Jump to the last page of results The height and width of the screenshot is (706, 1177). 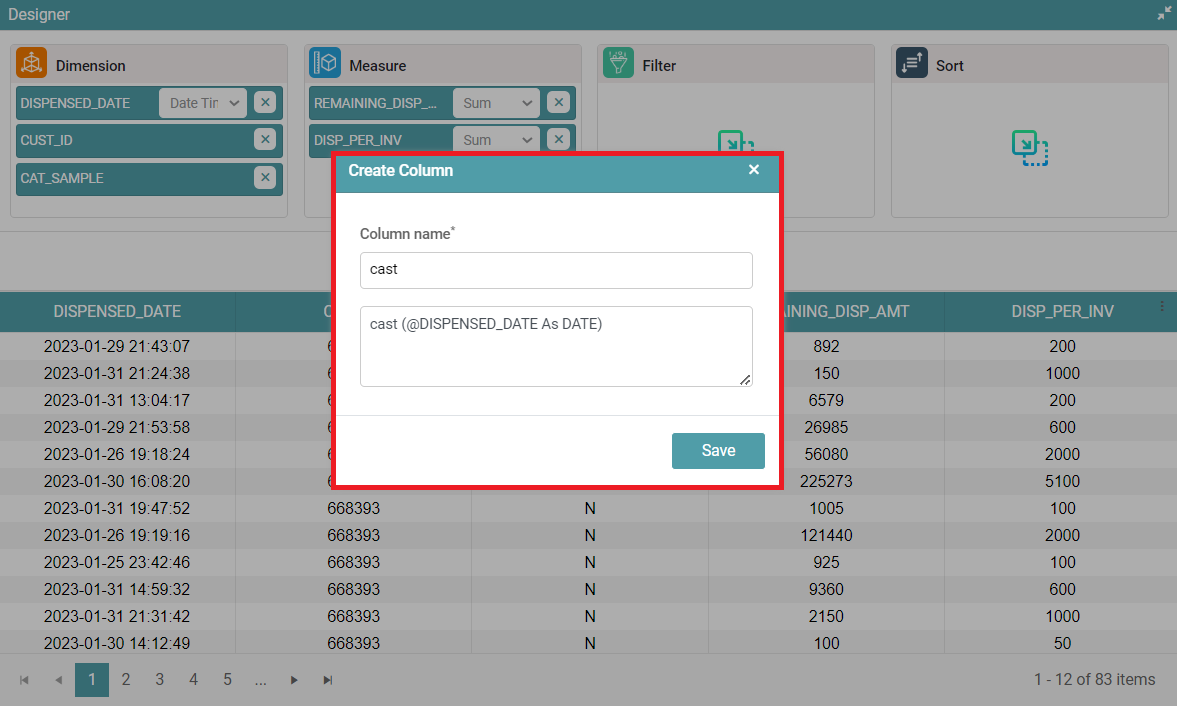click(328, 680)
